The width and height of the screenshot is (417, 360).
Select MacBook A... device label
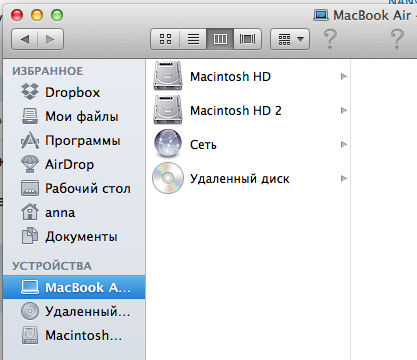pyautogui.click(x=88, y=288)
